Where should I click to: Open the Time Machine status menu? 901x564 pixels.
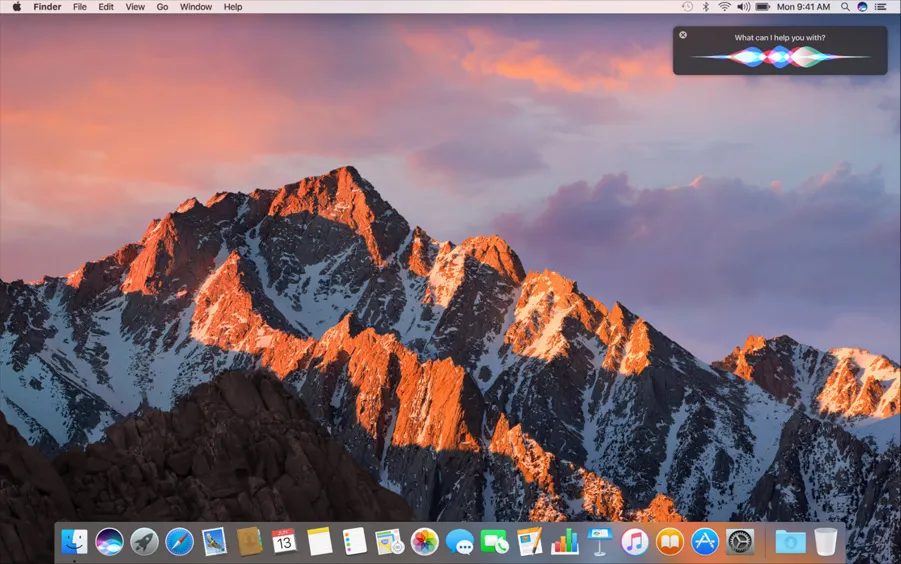coord(687,7)
